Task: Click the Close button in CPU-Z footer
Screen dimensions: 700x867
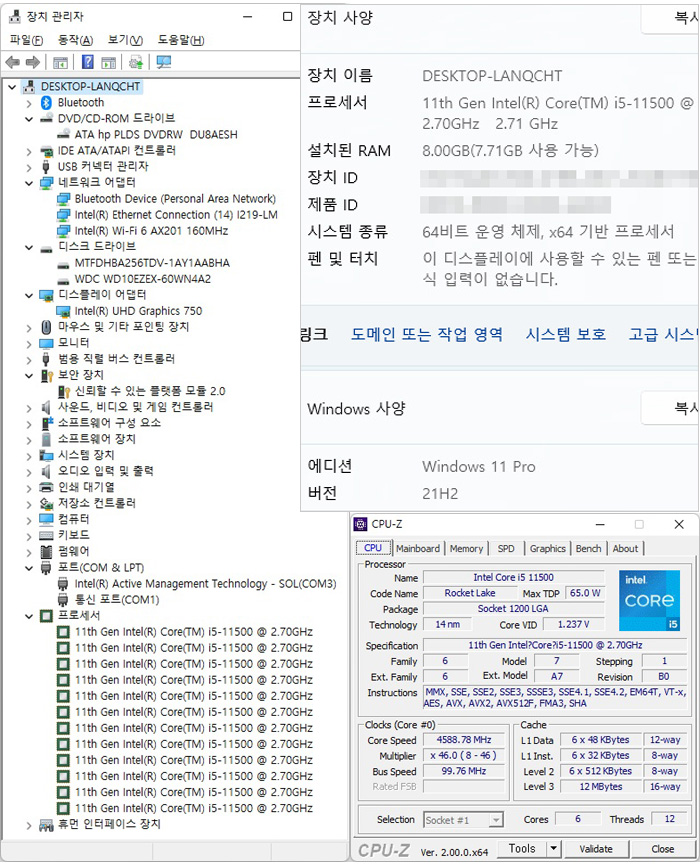Action: [x=662, y=849]
